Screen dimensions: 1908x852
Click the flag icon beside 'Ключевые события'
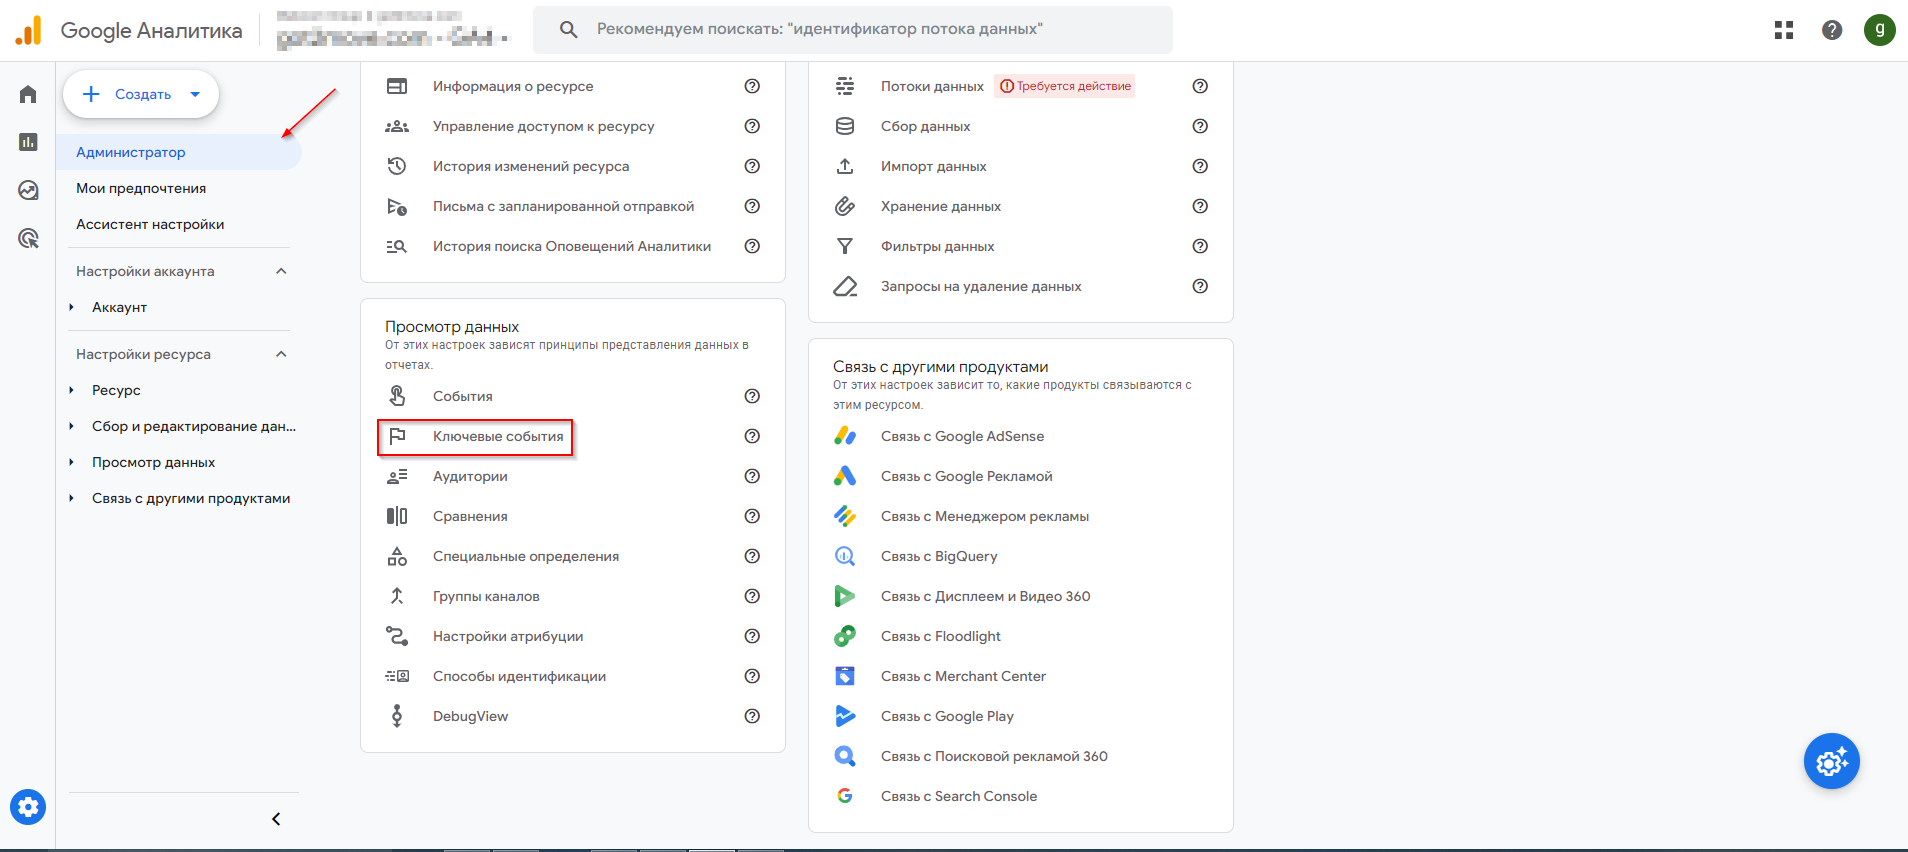point(397,436)
